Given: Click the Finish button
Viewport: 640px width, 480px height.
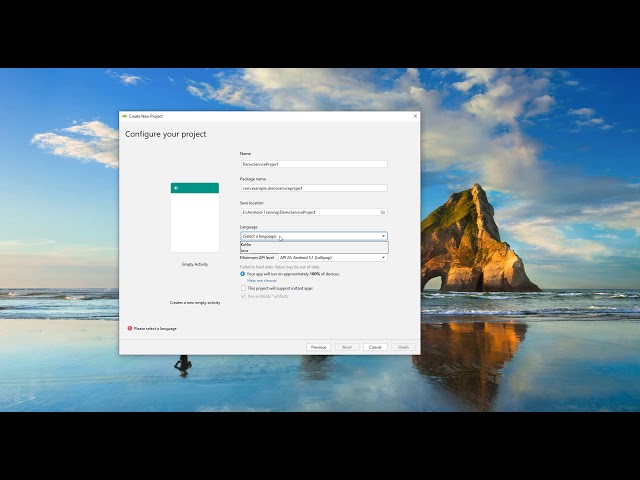Looking at the screenshot, I should 403,347.
